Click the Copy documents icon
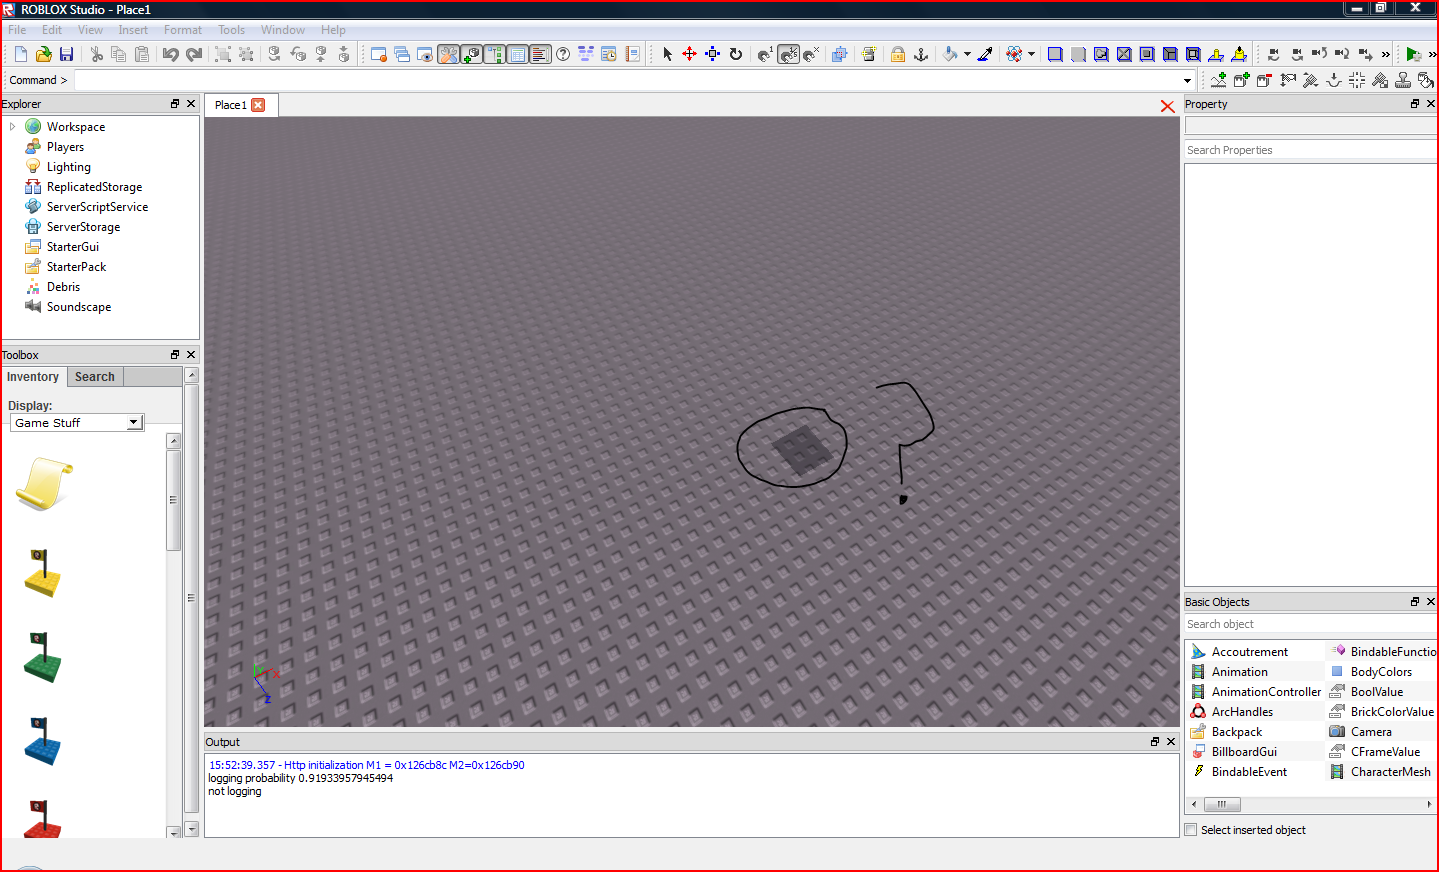The width and height of the screenshot is (1439, 872). click(x=119, y=54)
